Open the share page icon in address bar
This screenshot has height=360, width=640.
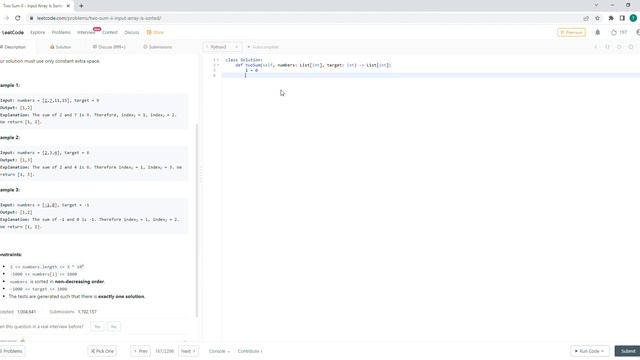click(x=586, y=18)
